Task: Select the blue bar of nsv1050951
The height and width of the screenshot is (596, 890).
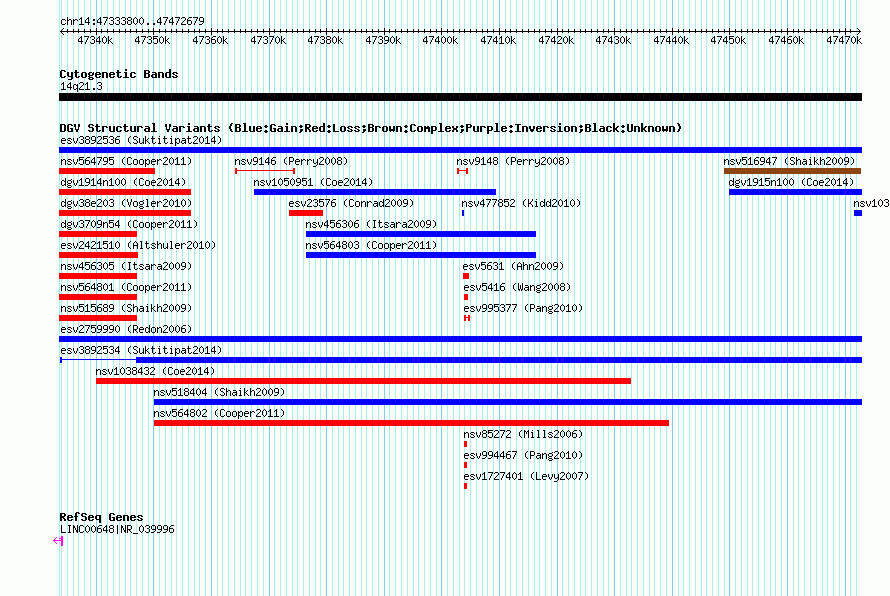Action: click(x=375, y=192)
